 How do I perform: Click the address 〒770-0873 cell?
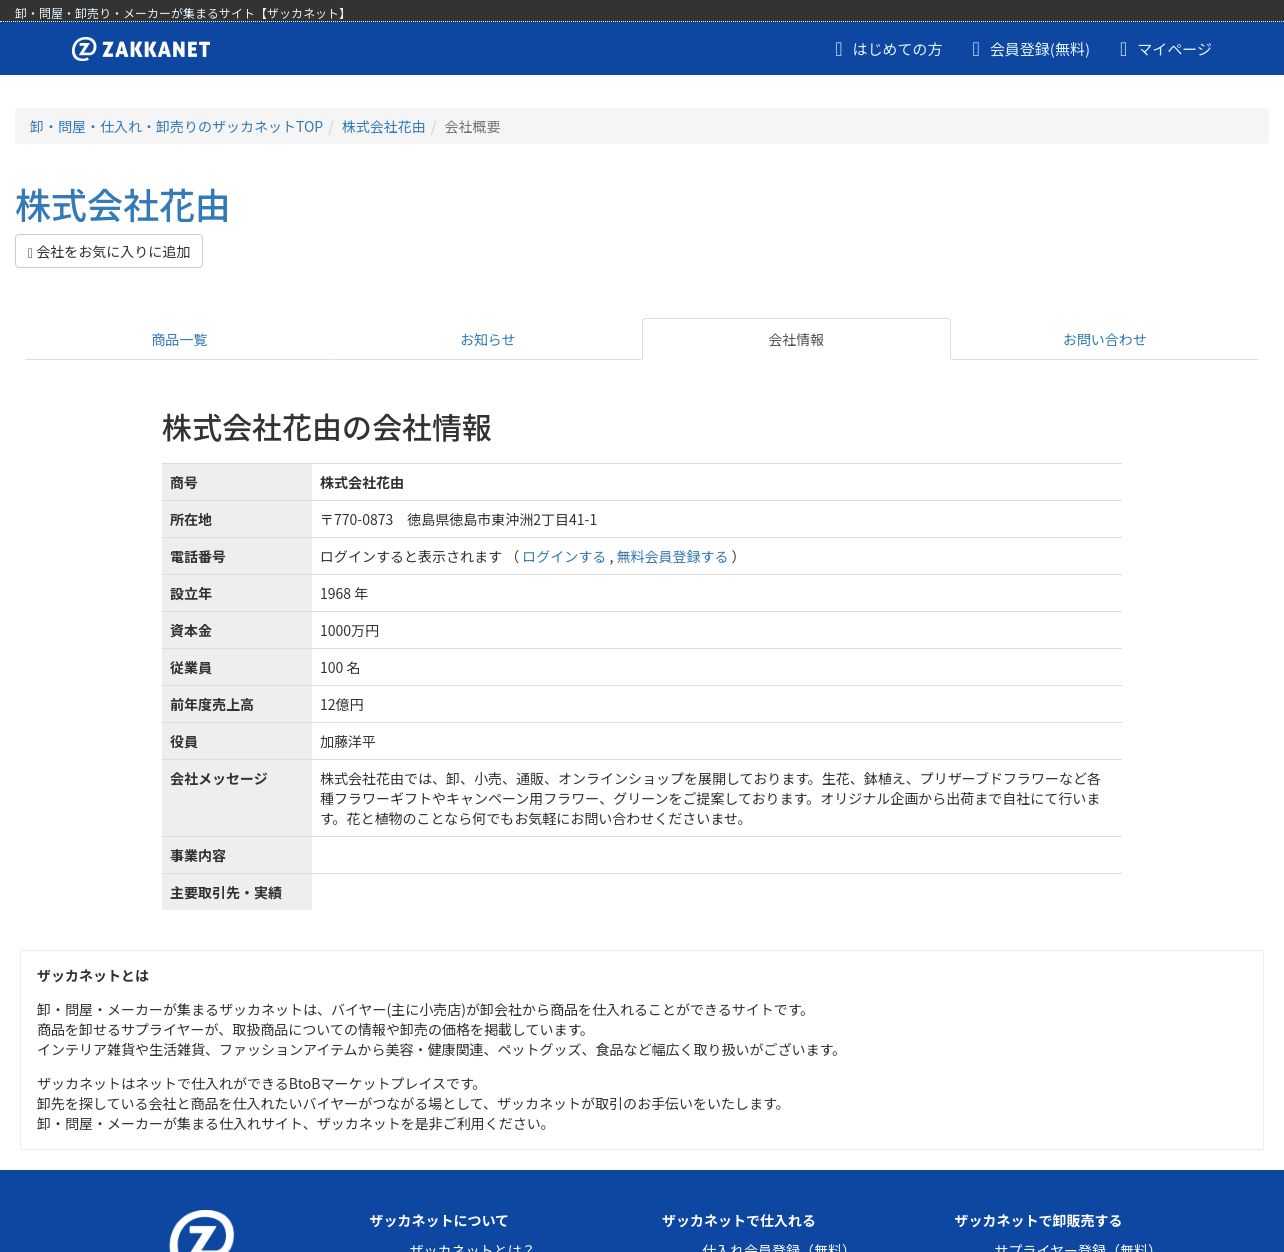coord(716,520)
